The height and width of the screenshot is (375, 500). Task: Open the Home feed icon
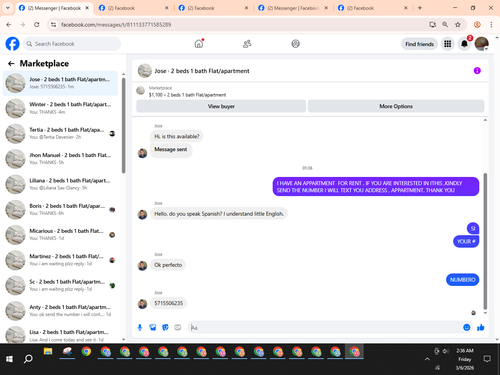tap(199, 44)
